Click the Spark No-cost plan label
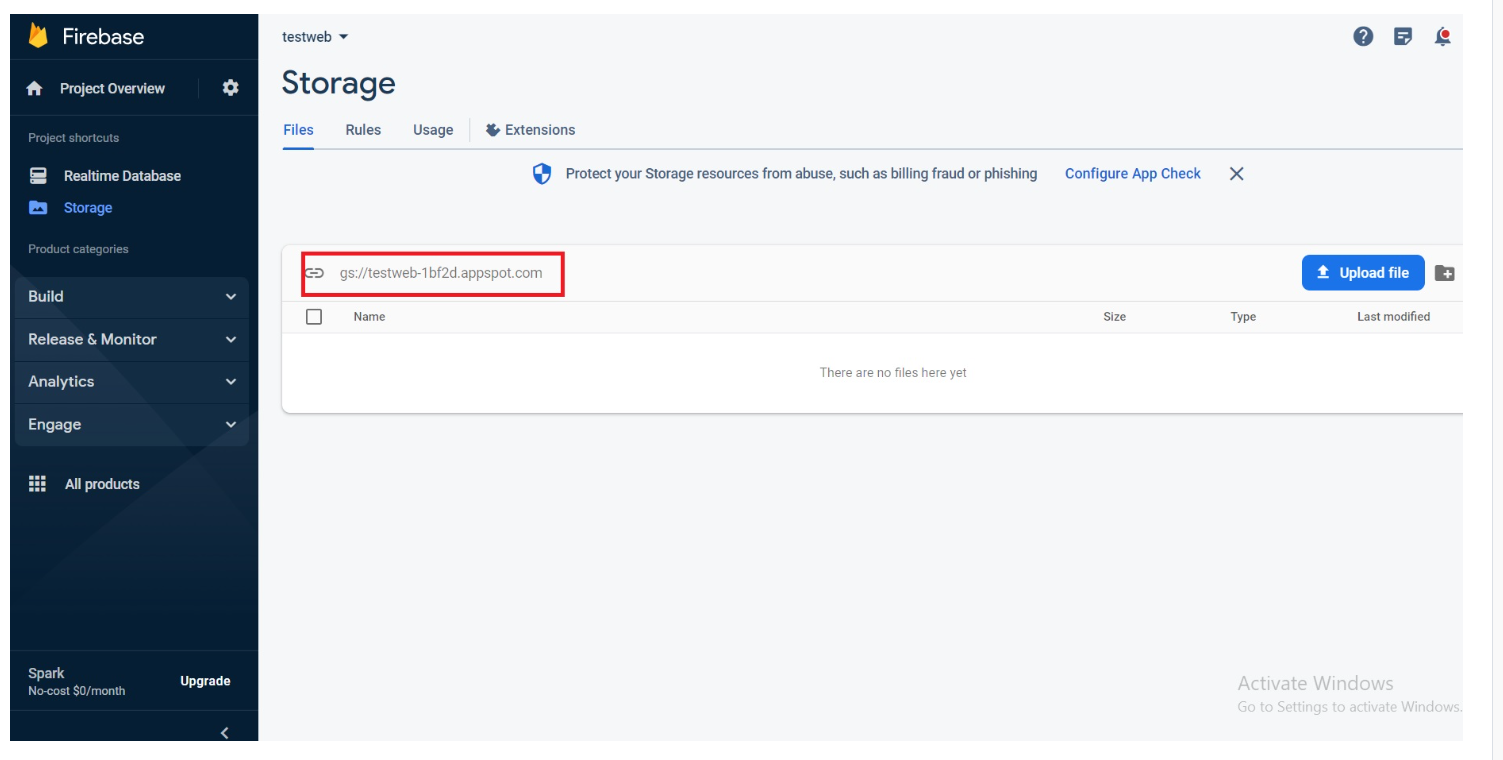The height and width of the screenshot is (760, 1503). tap(76, 681)
